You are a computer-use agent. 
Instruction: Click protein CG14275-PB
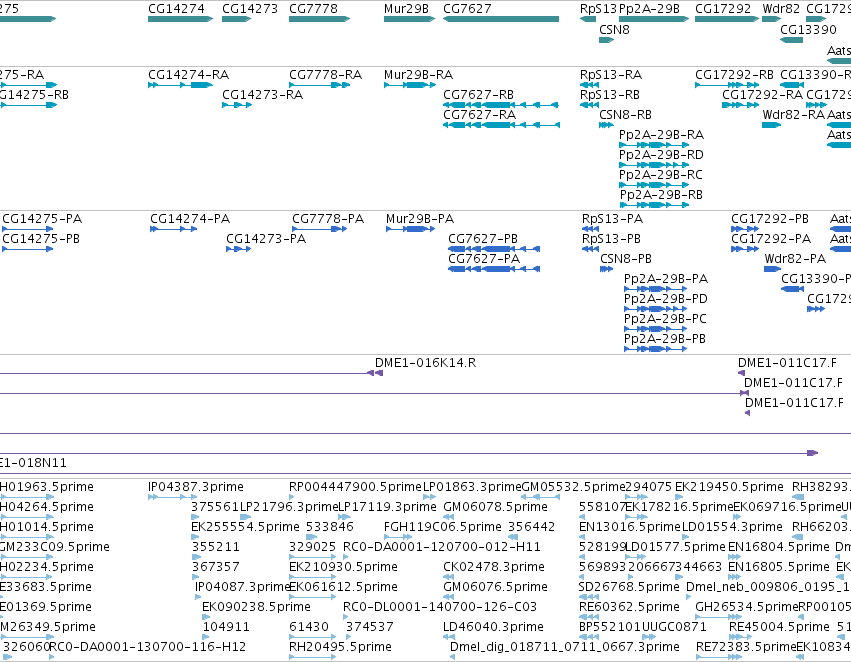41,239
